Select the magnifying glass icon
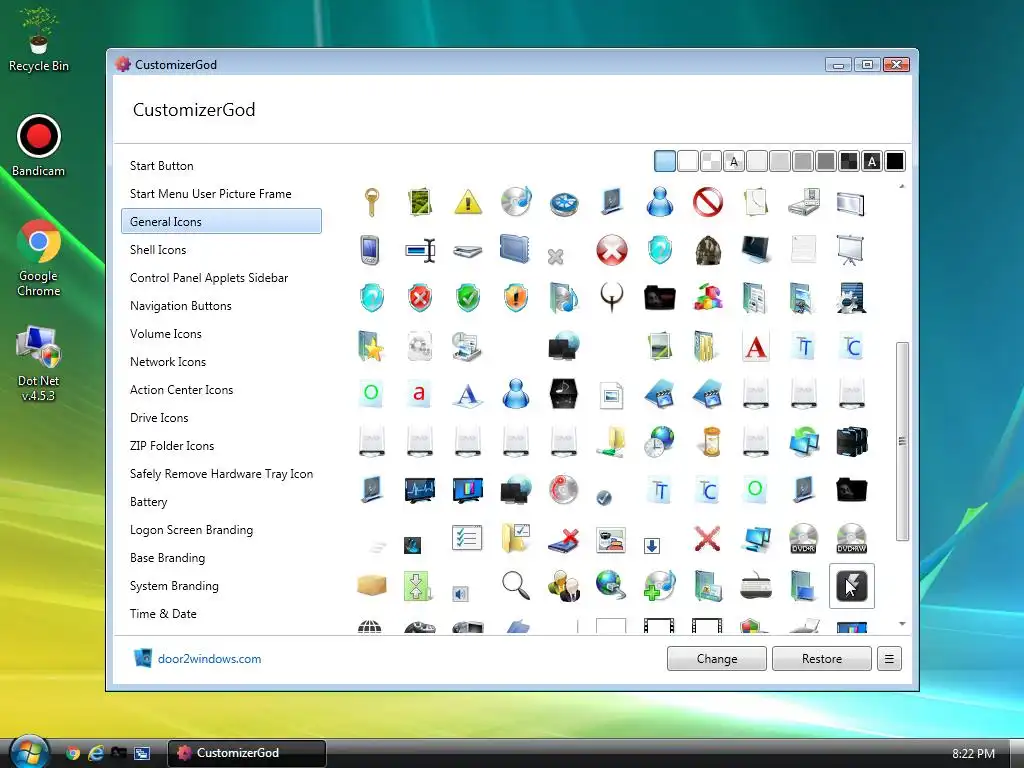The image size is (1024, 768). click(515, 584)
